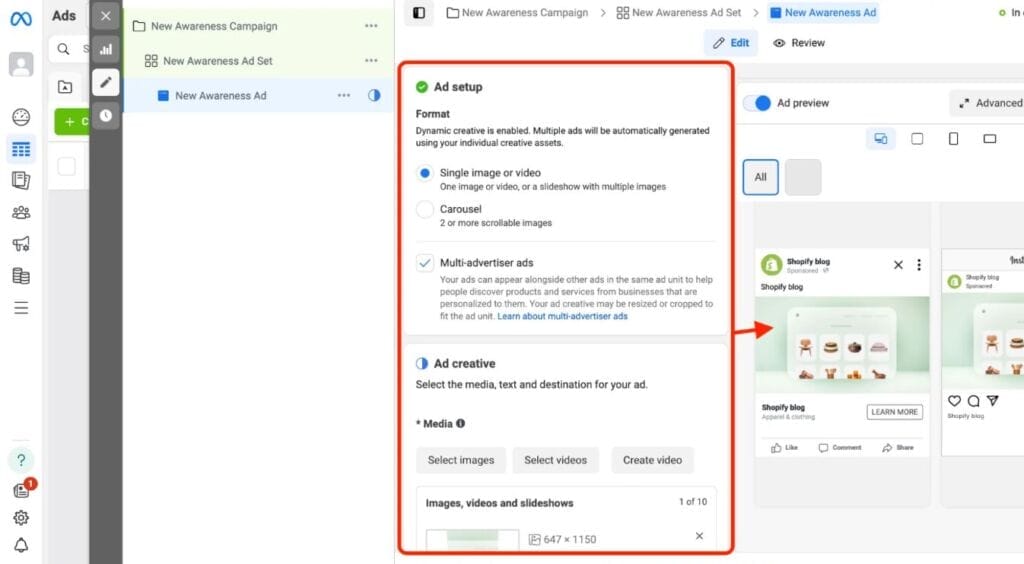Screen dimensions: 1024x564
Task: Select the multi-device preview icon
Action: click(x=881, y=138)
